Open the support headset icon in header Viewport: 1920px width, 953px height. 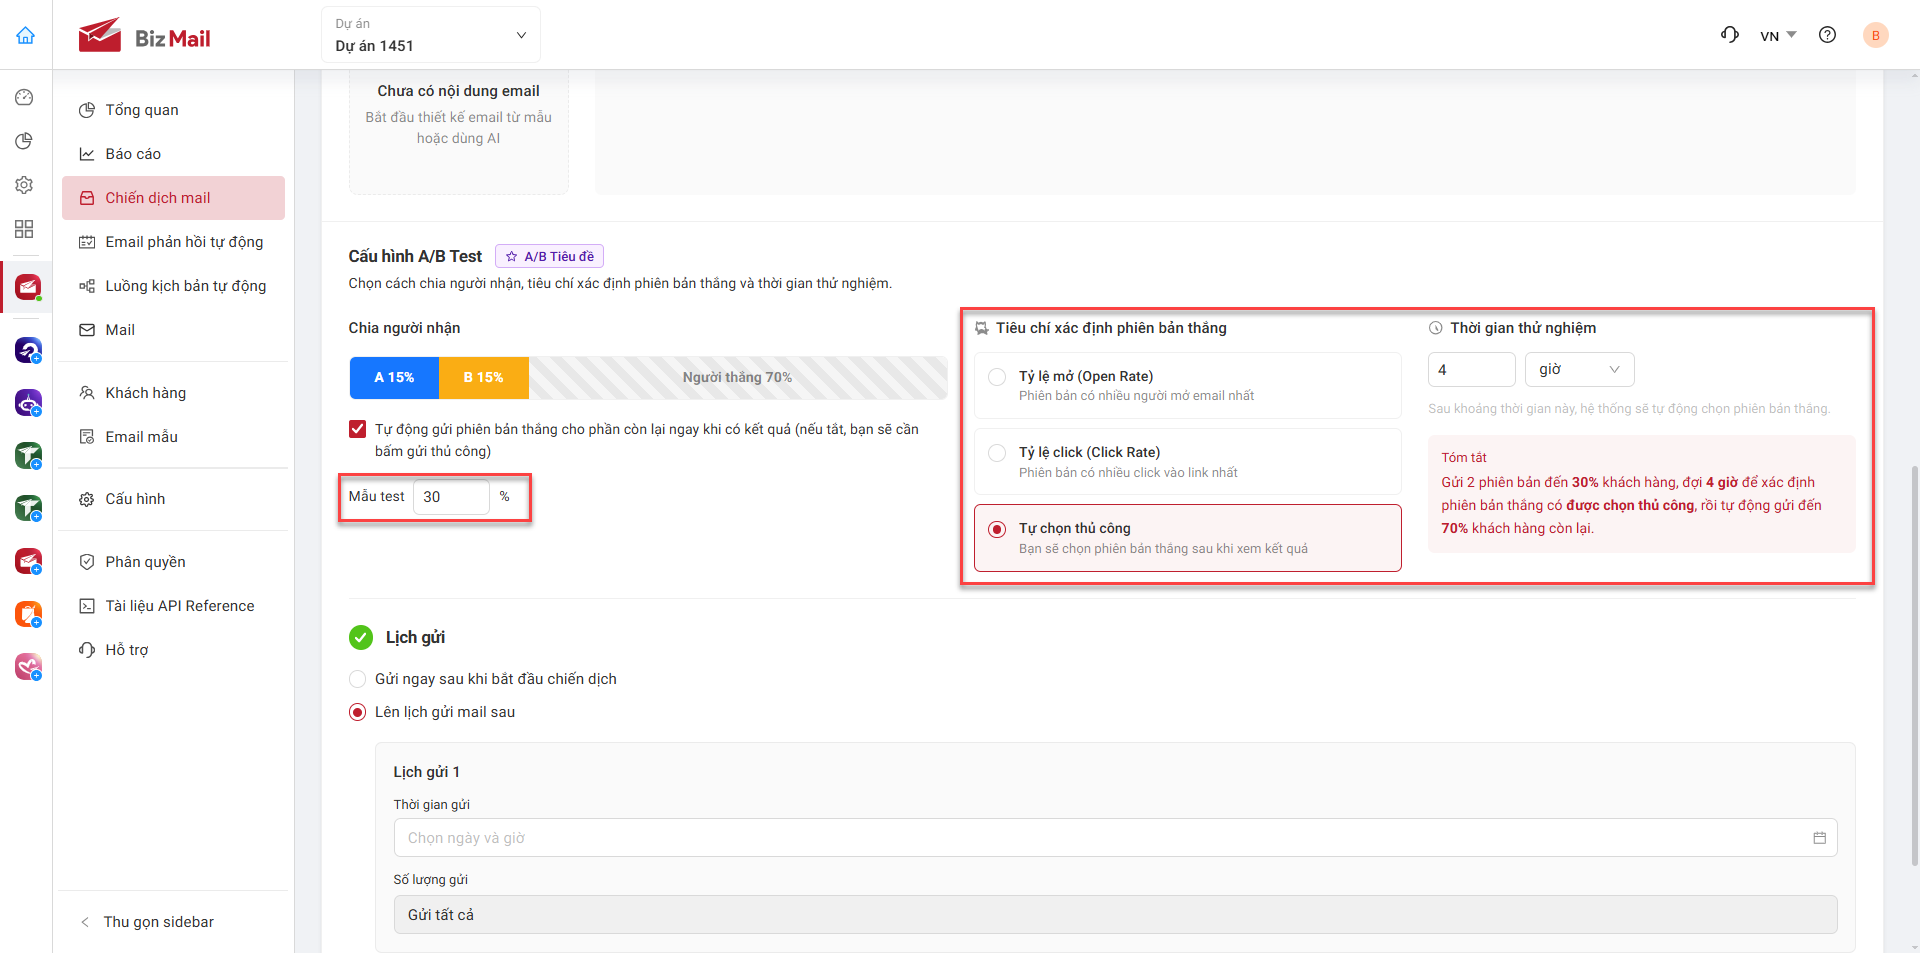click(x=1730, y=35)
